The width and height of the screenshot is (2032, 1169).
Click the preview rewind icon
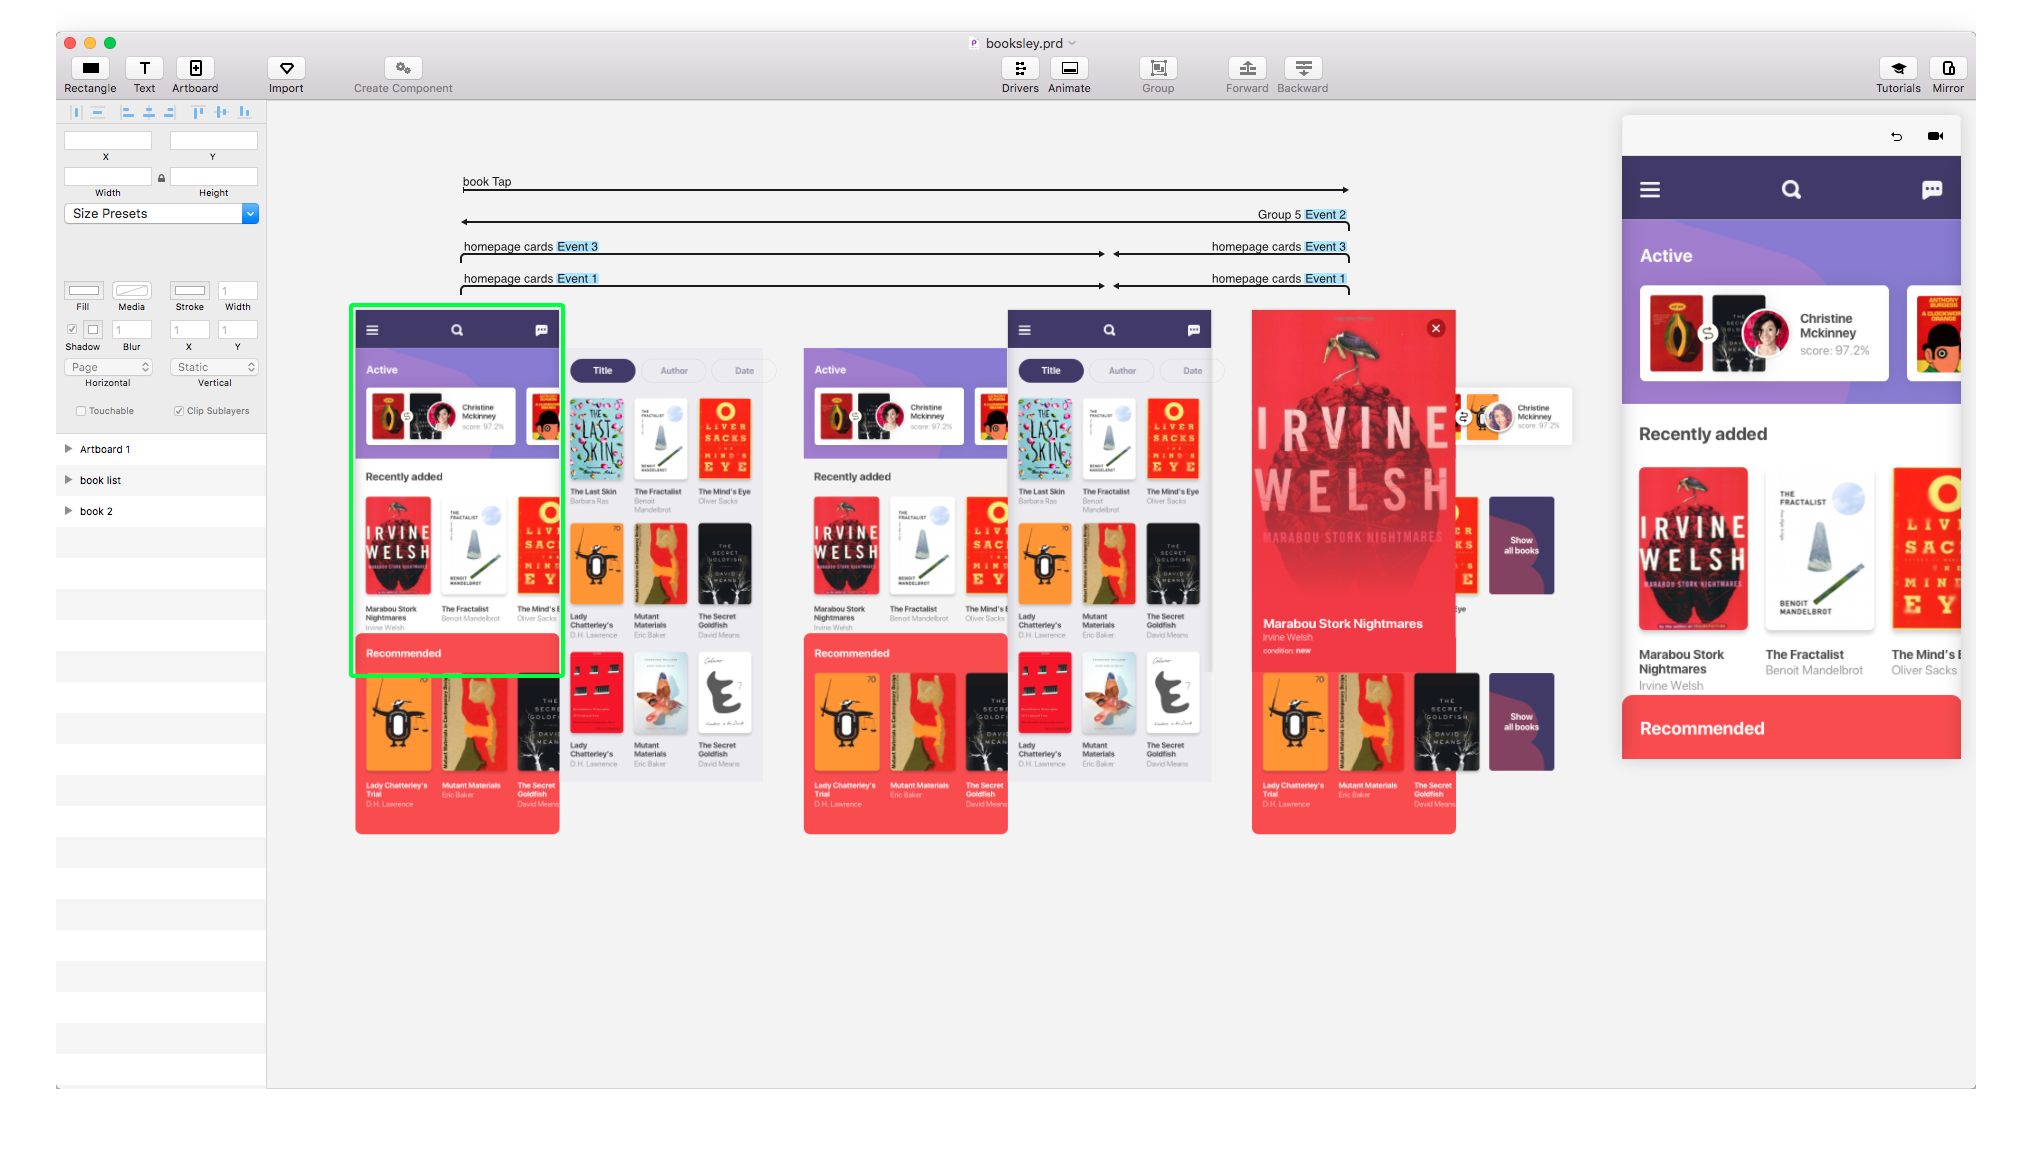[1896, 136]
